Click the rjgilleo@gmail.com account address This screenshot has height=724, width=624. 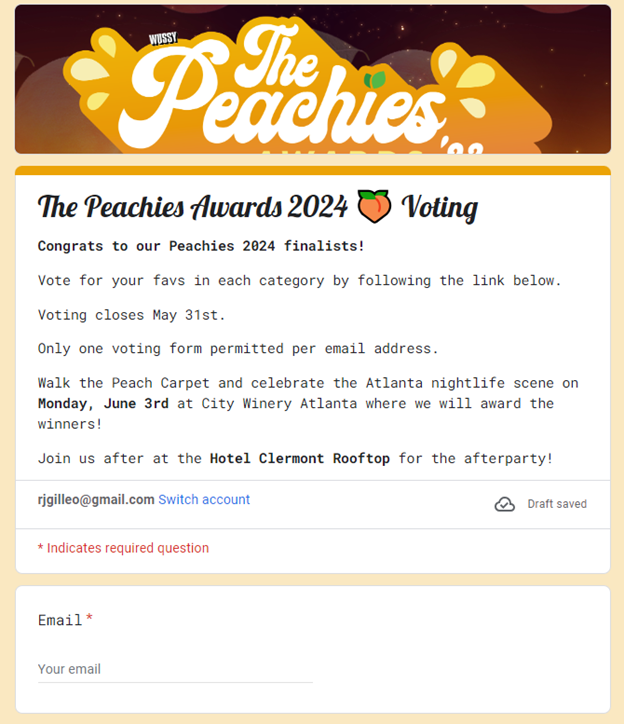coord(96,499)
